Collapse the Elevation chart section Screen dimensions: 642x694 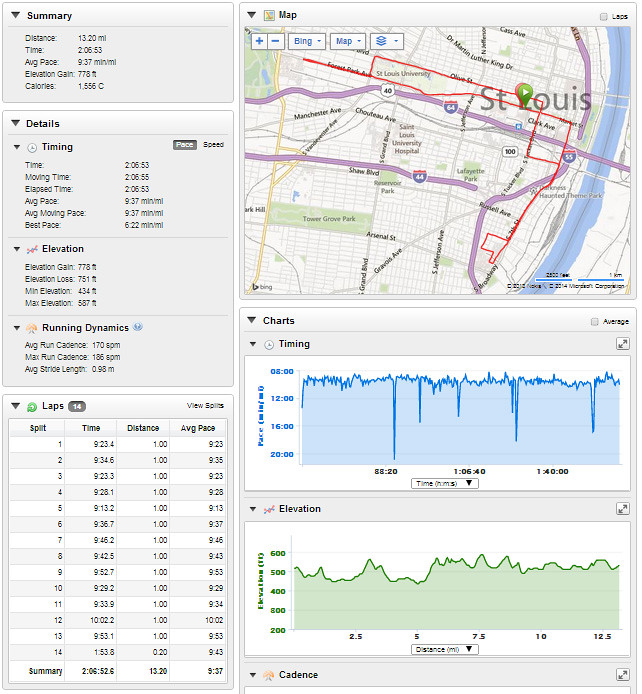click(253, 509)
